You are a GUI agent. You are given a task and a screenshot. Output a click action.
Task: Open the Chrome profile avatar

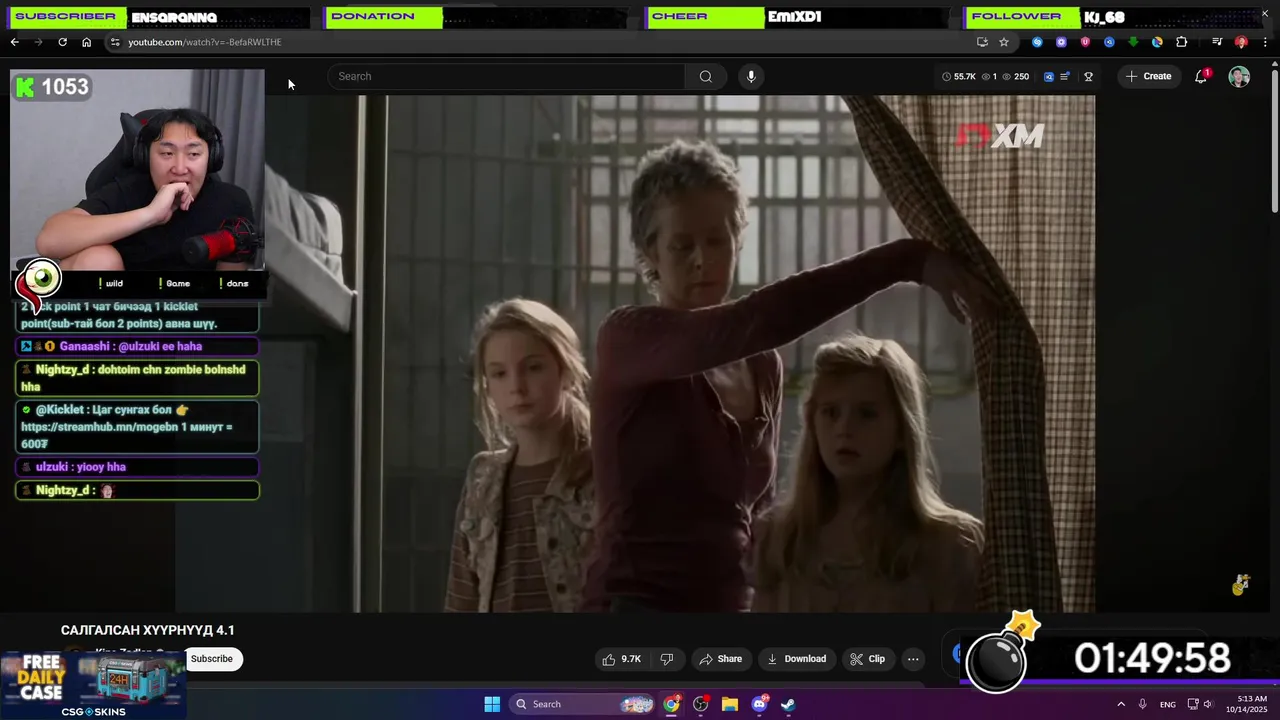click(1241, 42)
